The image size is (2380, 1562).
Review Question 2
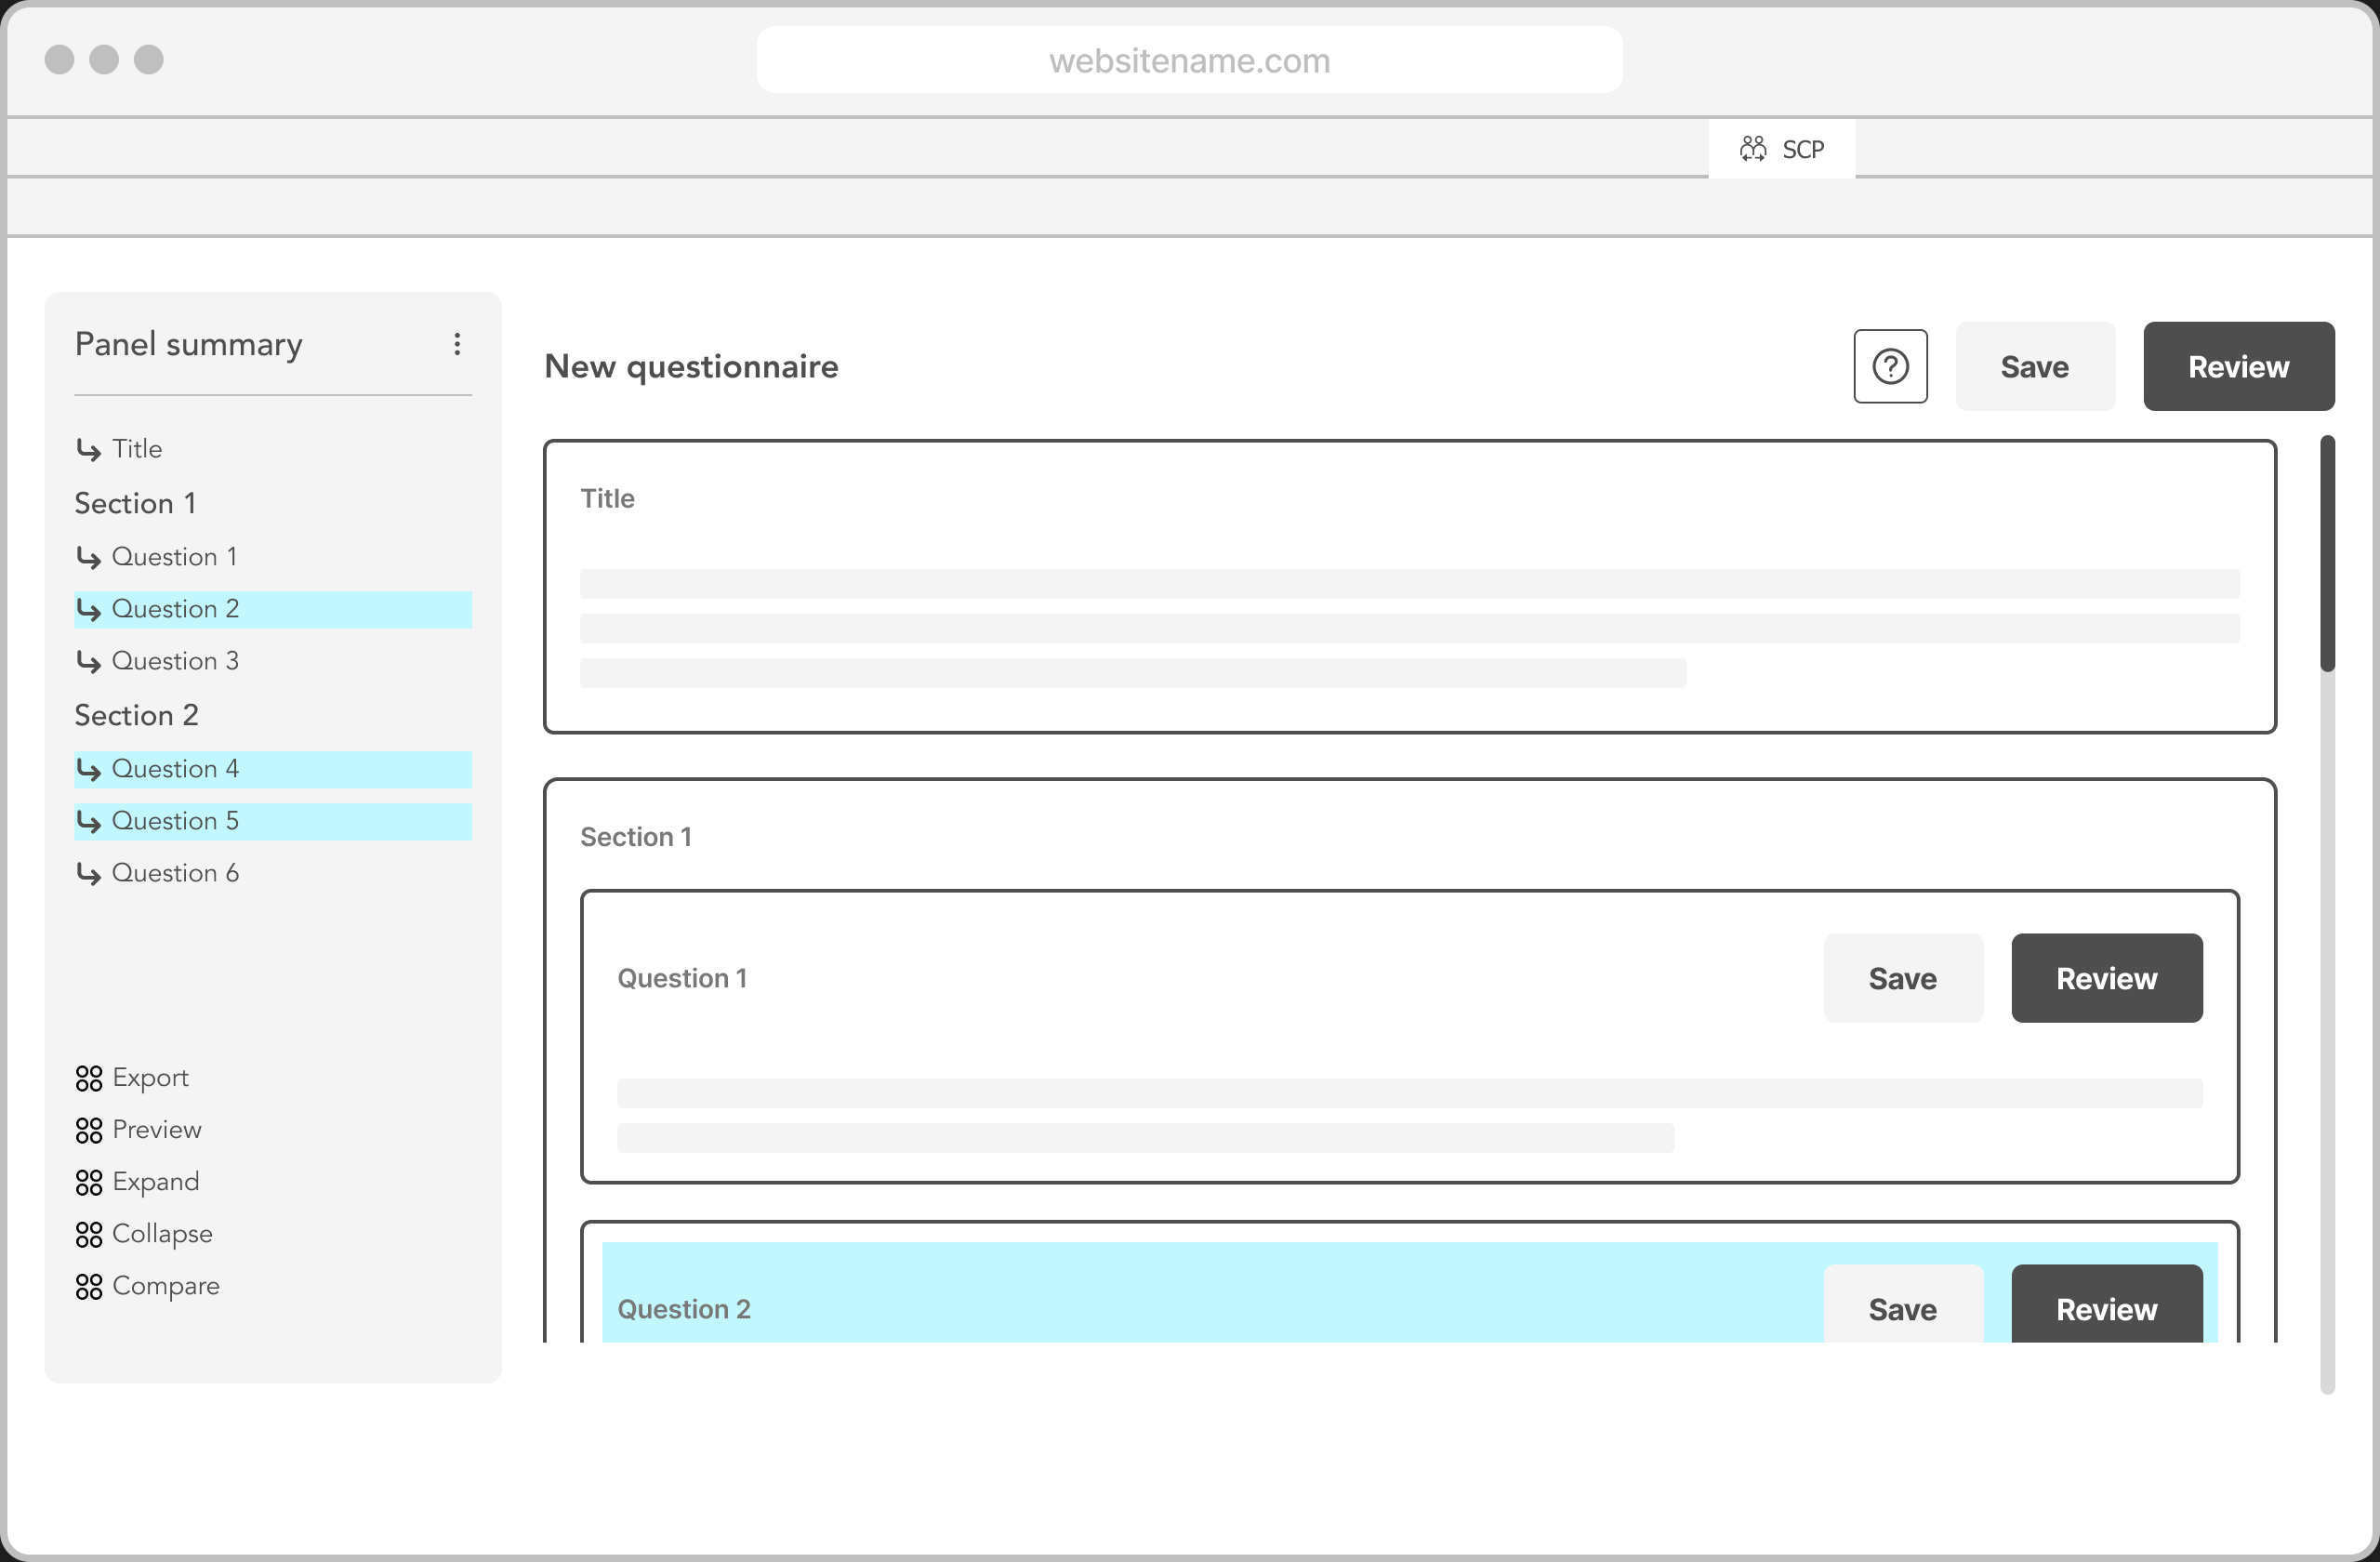[x=2106, y=1304]
